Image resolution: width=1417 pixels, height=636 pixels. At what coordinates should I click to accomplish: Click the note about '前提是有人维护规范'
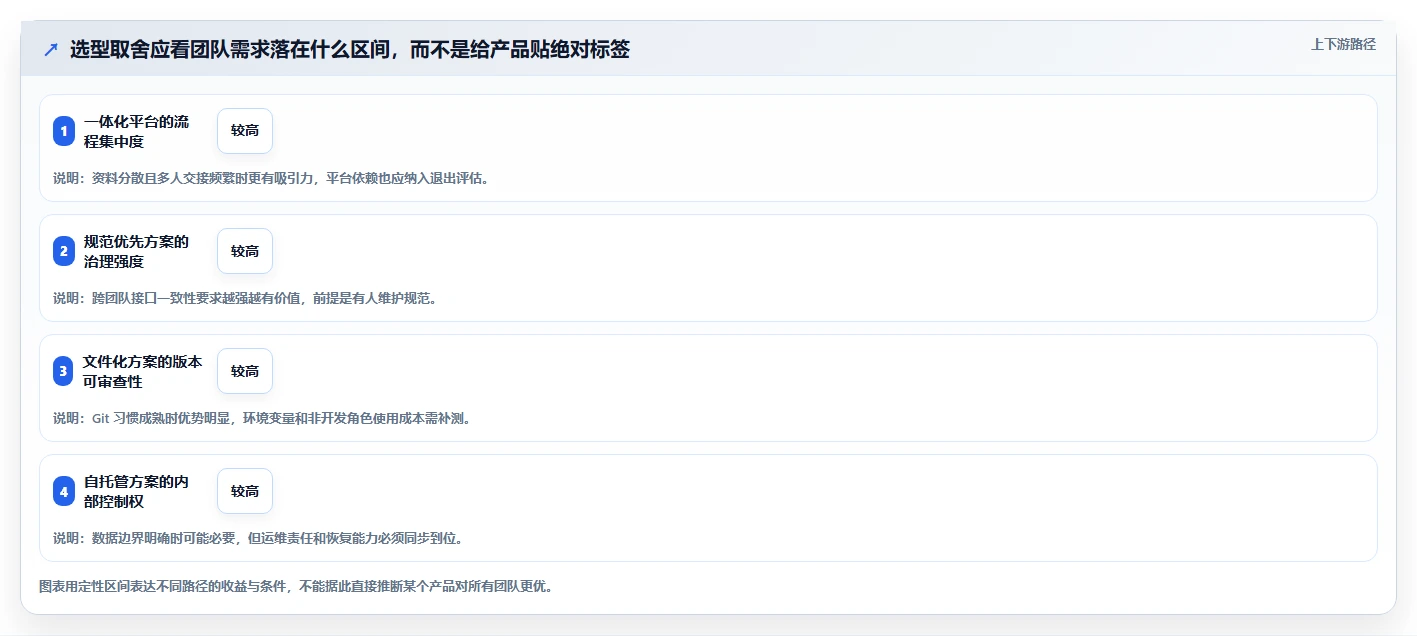[245, 298]
